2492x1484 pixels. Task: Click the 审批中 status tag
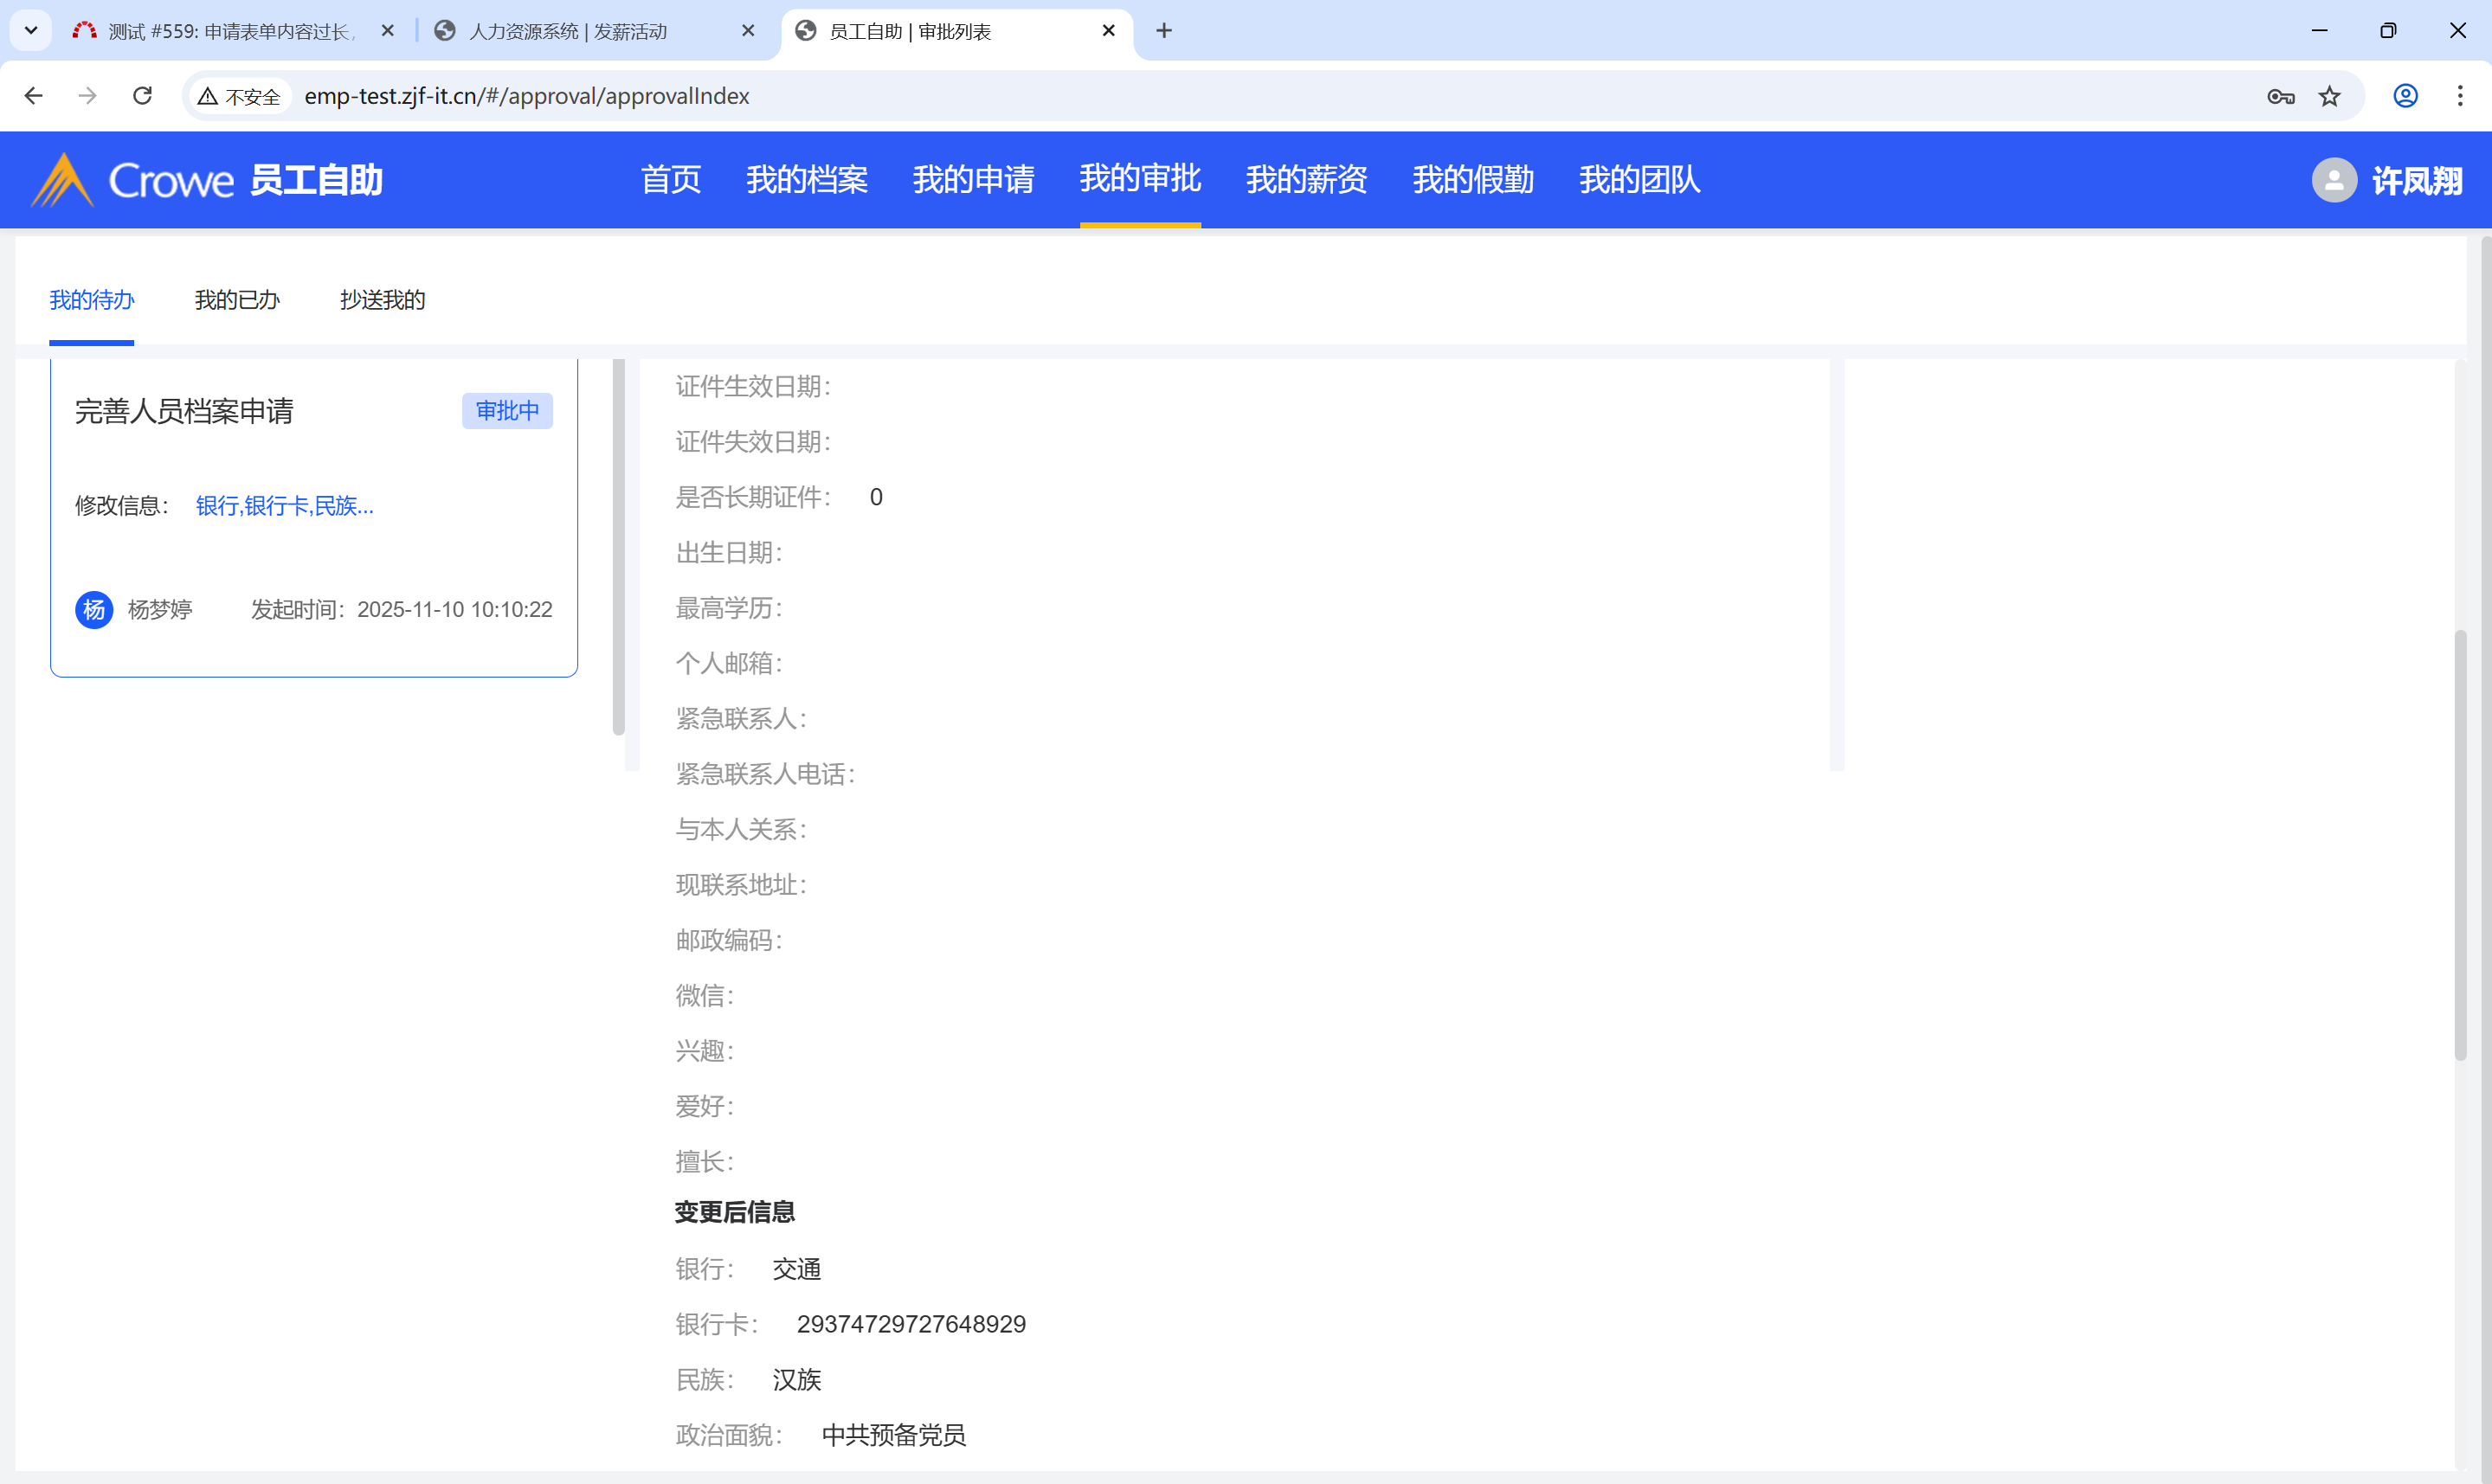coord(507,411)
